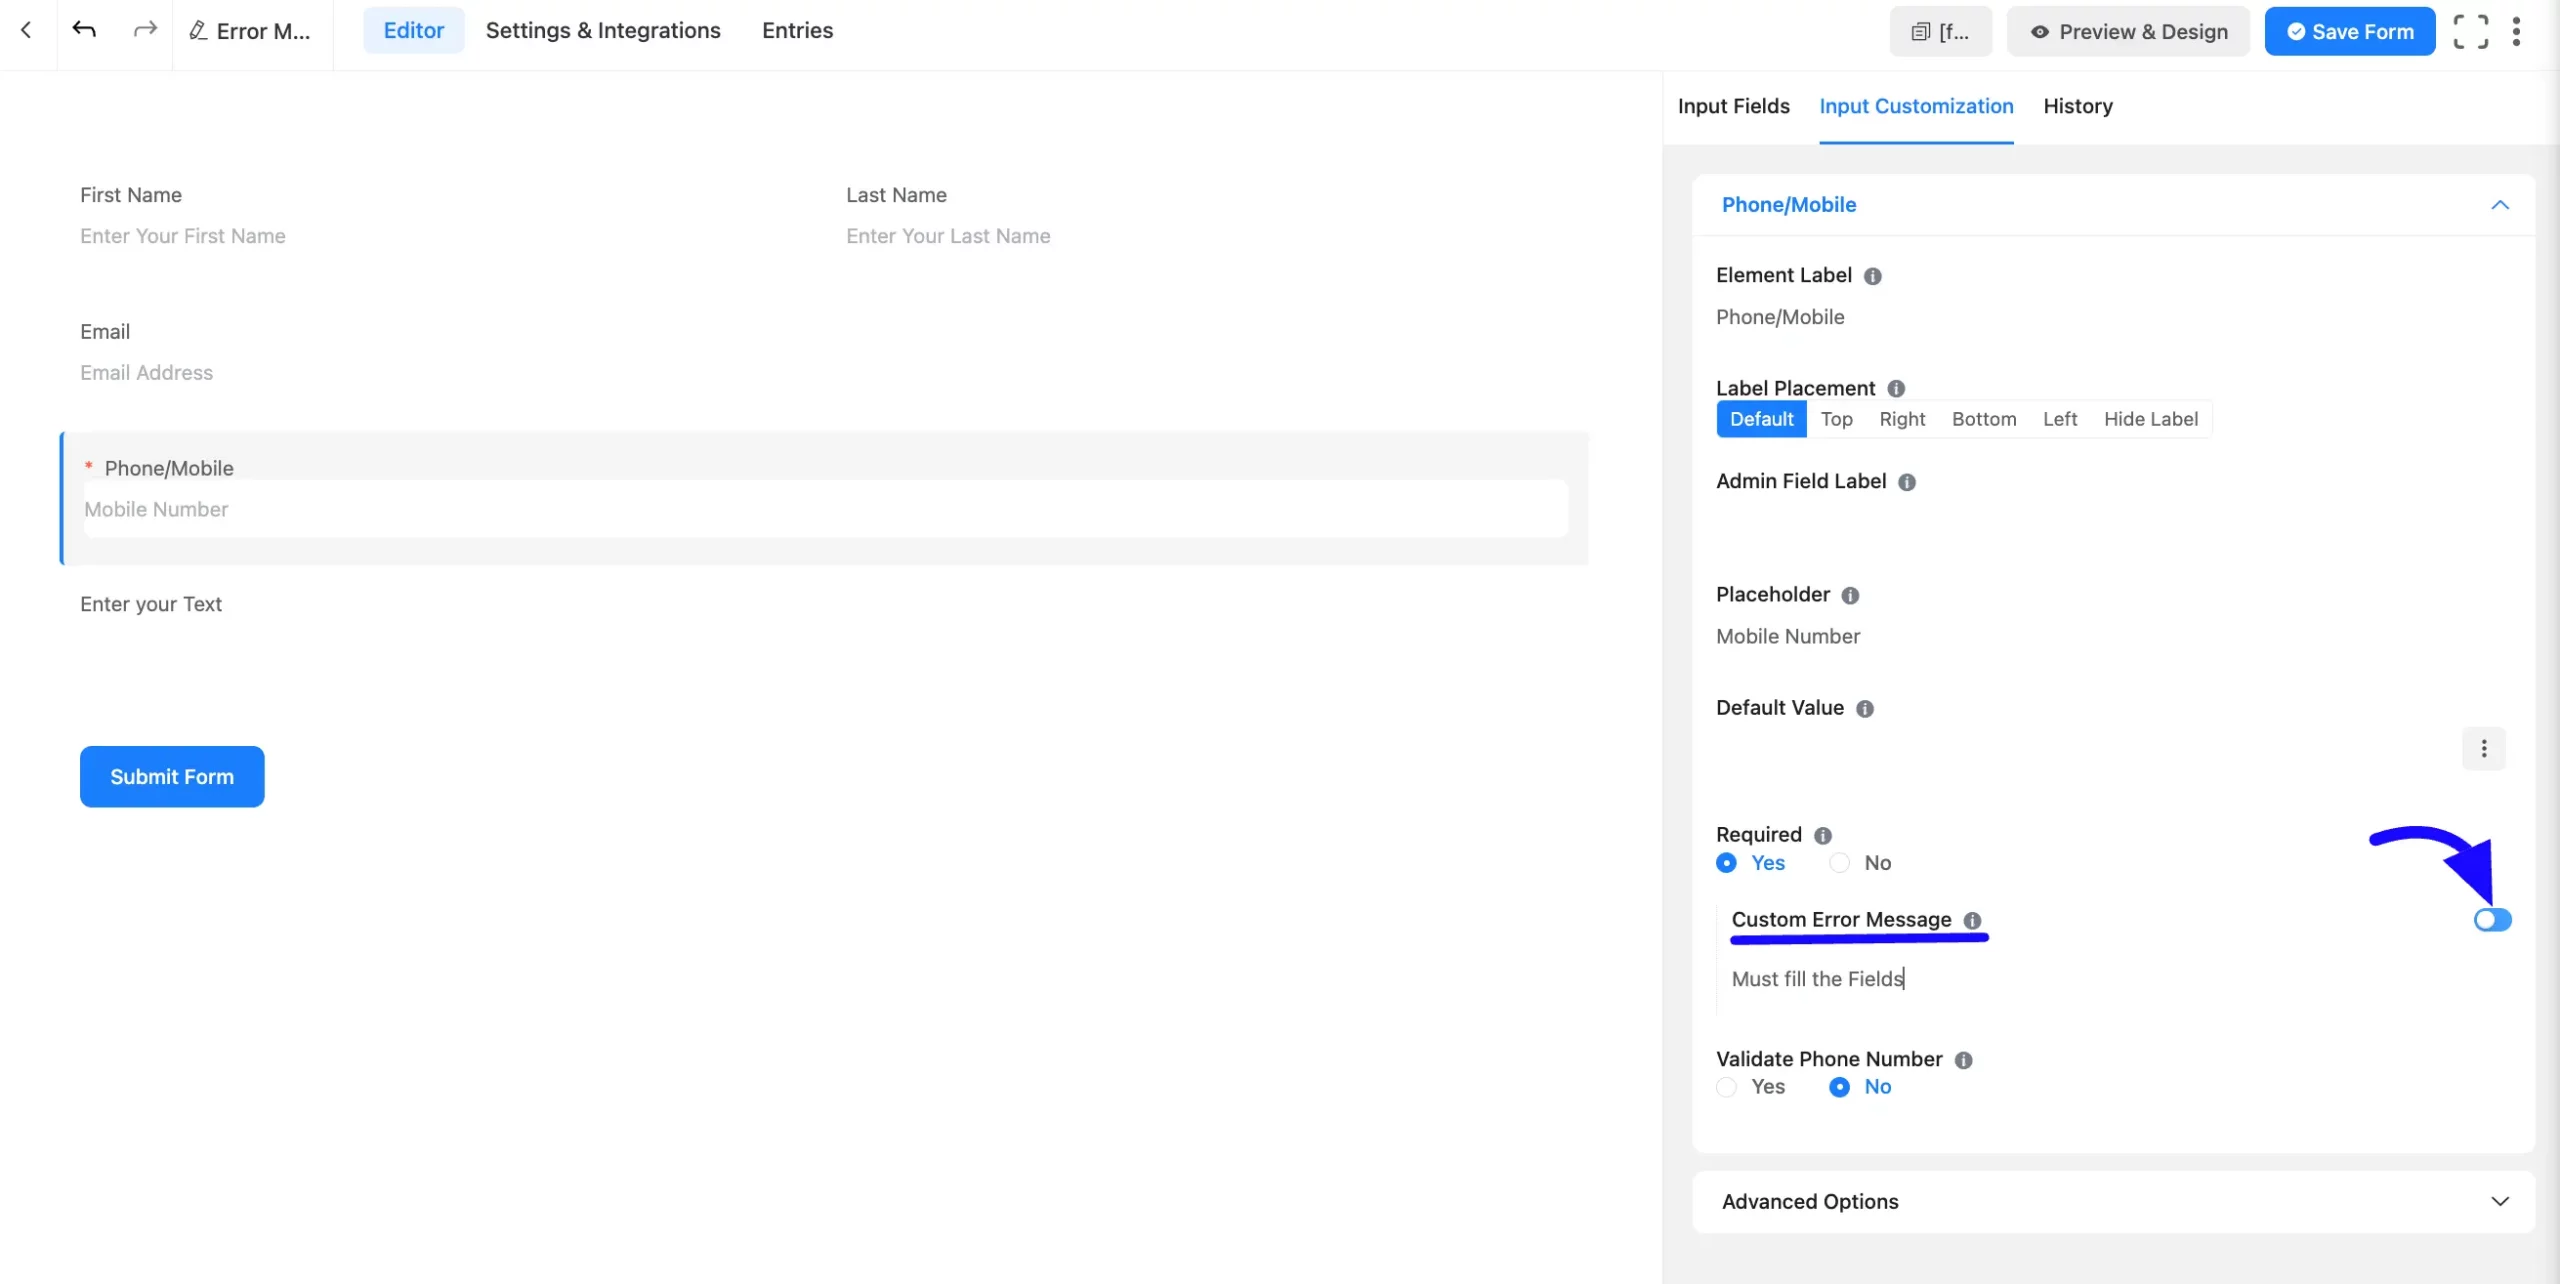Toggle the Custom Error Message switch
This screenshot has width=2560, height=1284.
(x=2491, y=920)
